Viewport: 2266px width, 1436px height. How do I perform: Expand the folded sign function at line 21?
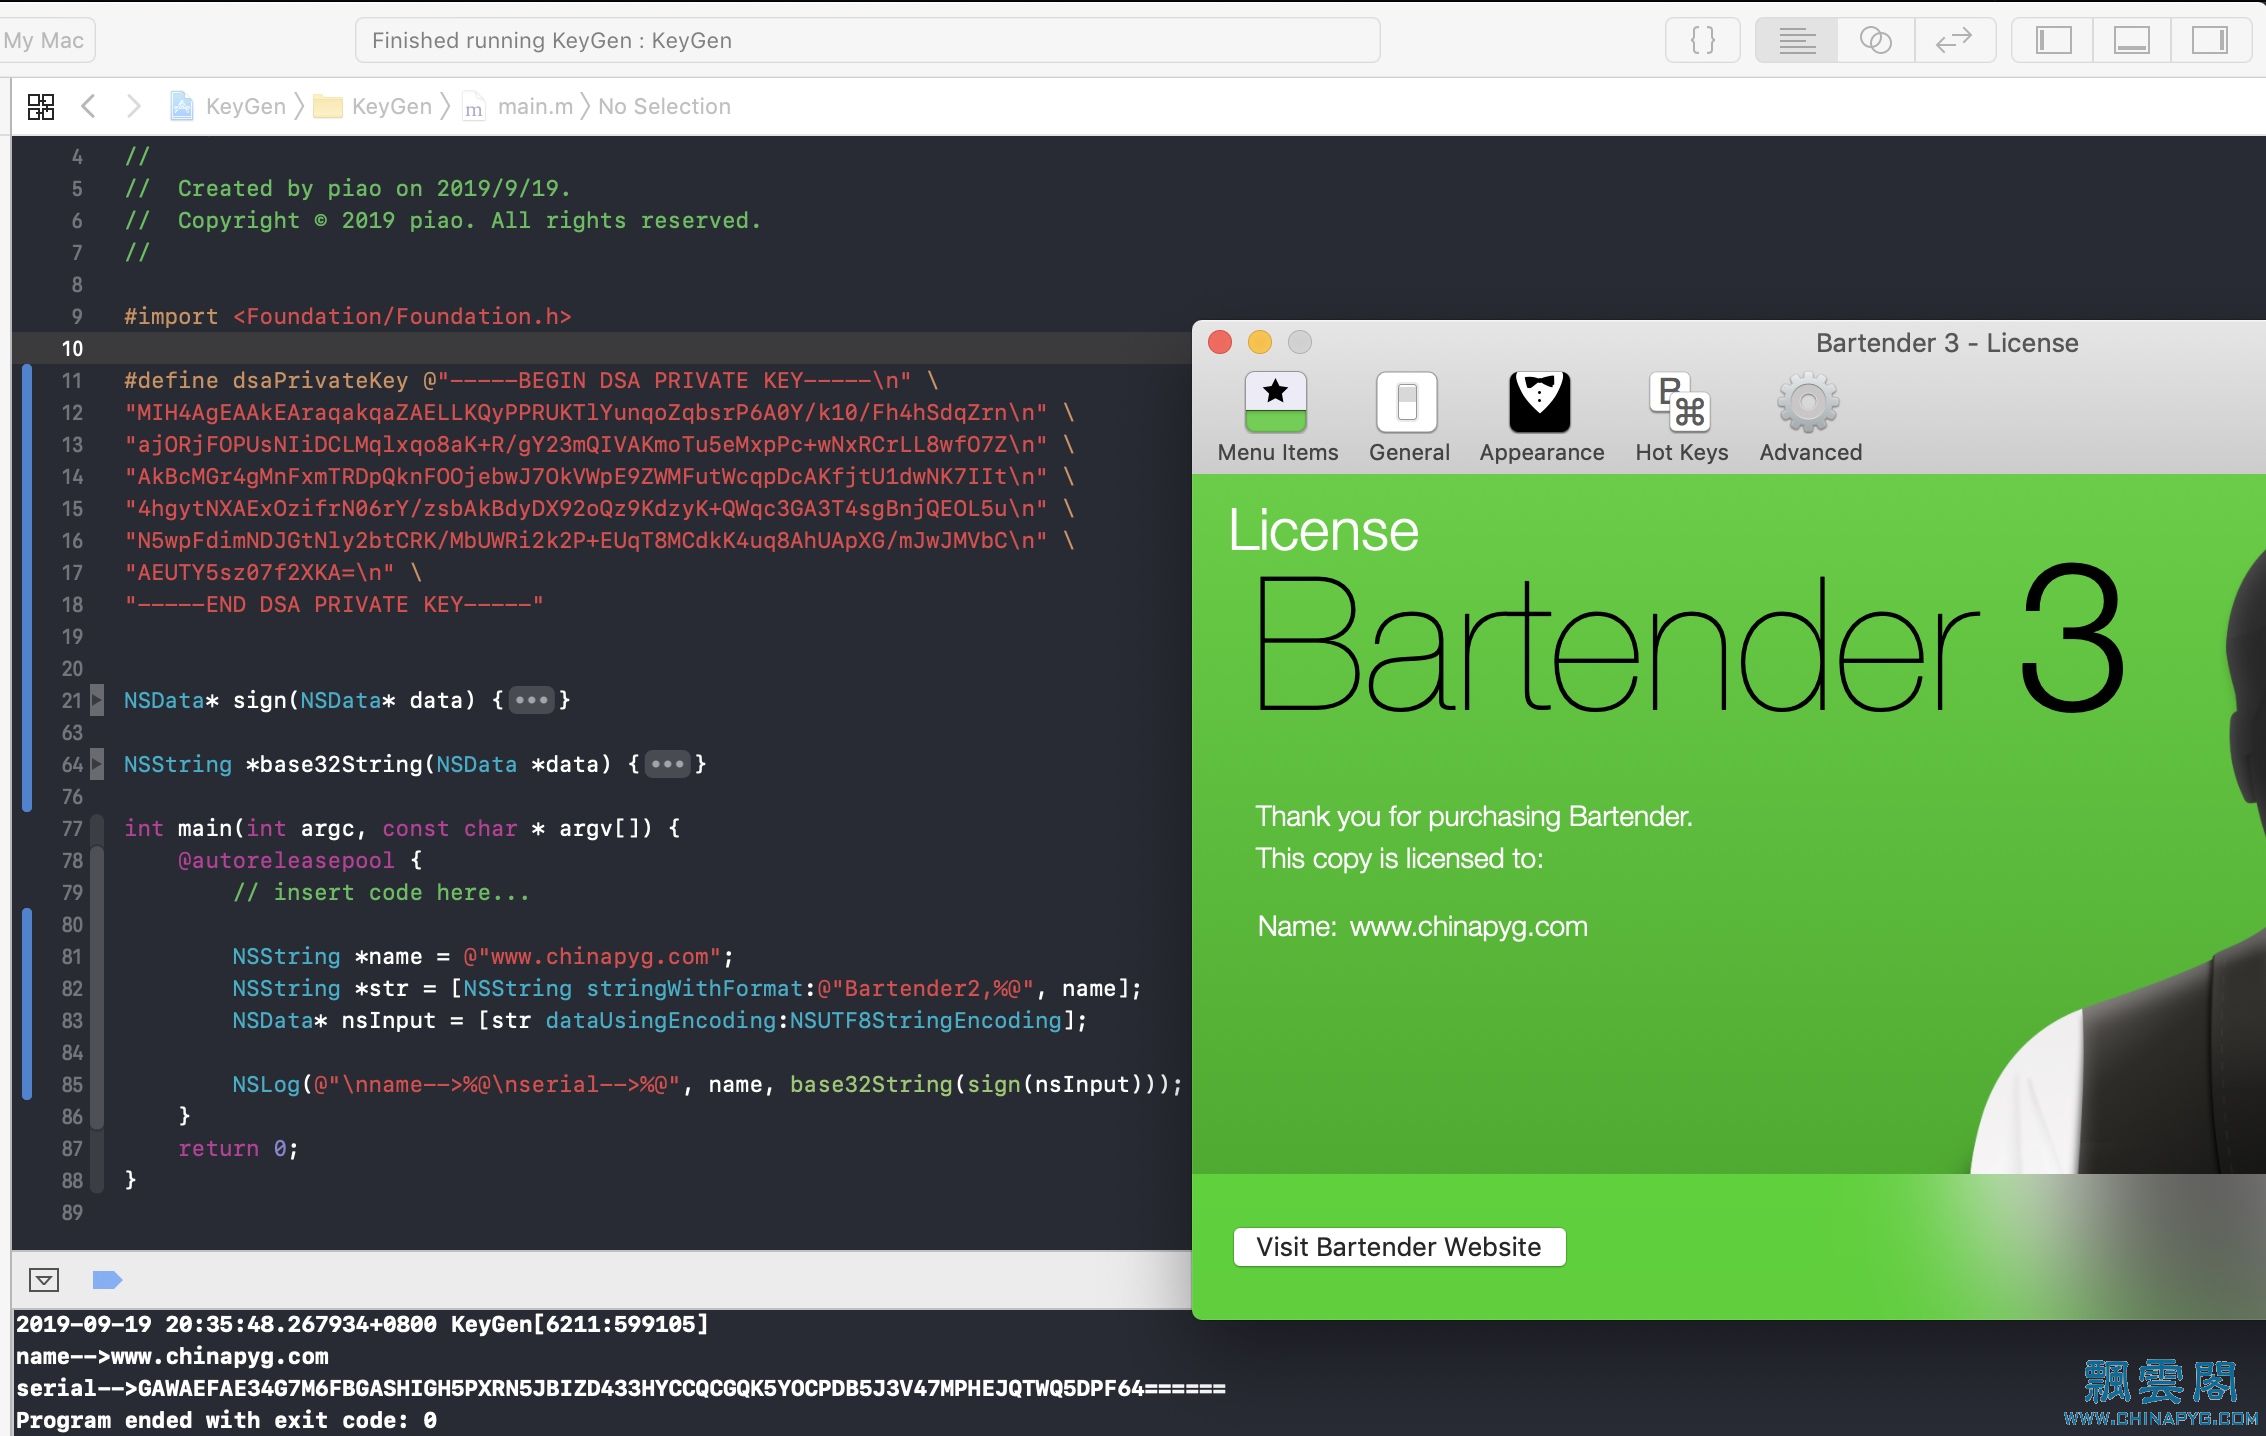[x=97, y=700]
